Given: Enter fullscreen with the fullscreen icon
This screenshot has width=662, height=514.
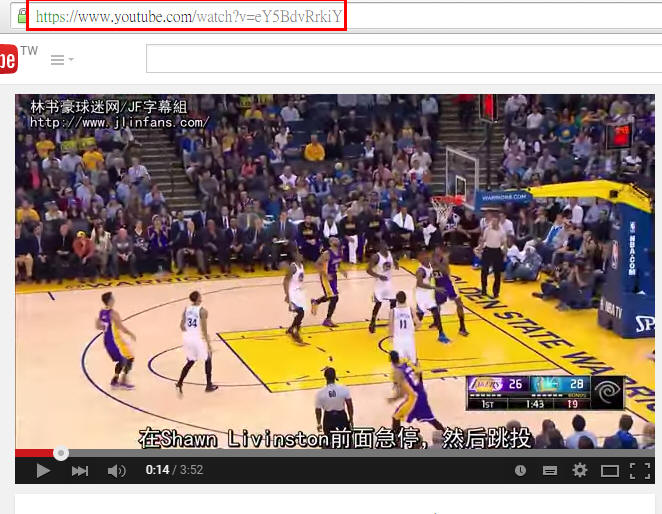Looking at the screenshot, I should pos(640,470).
